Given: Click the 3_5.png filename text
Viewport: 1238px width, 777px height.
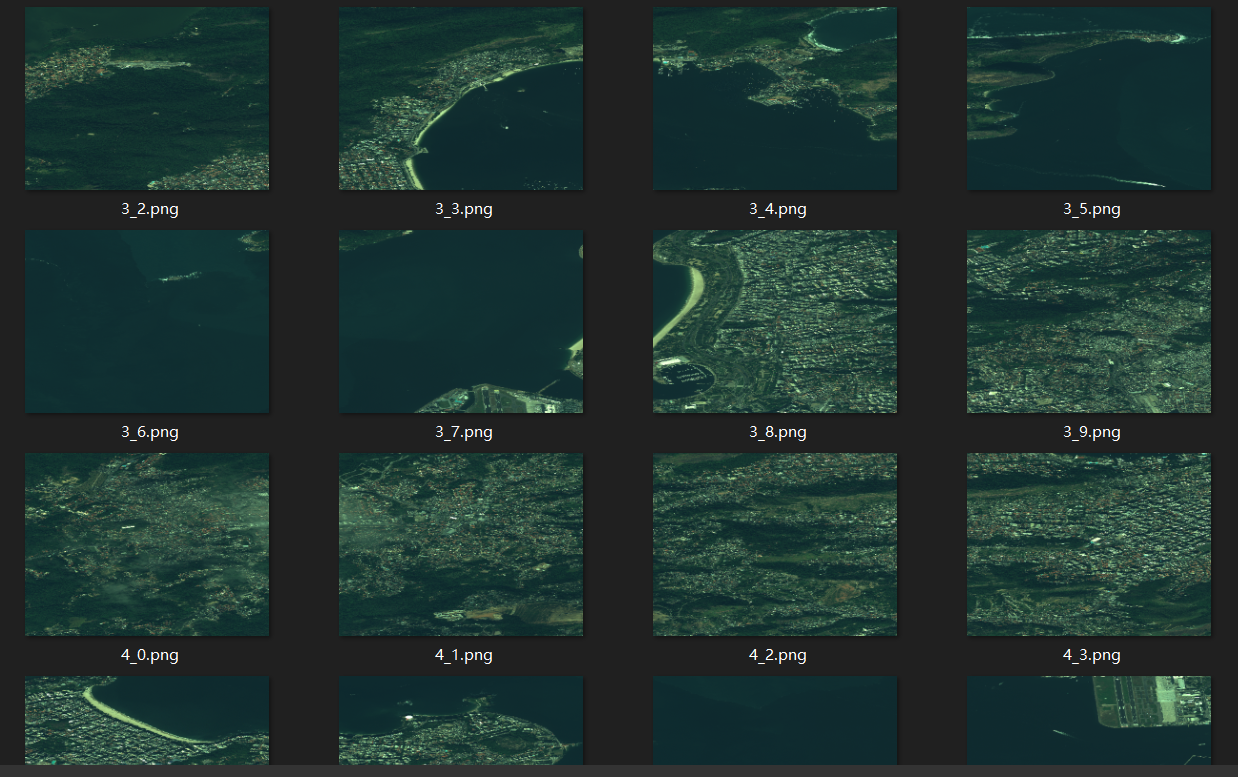Looking at the screenshot, I should 1092,209.
